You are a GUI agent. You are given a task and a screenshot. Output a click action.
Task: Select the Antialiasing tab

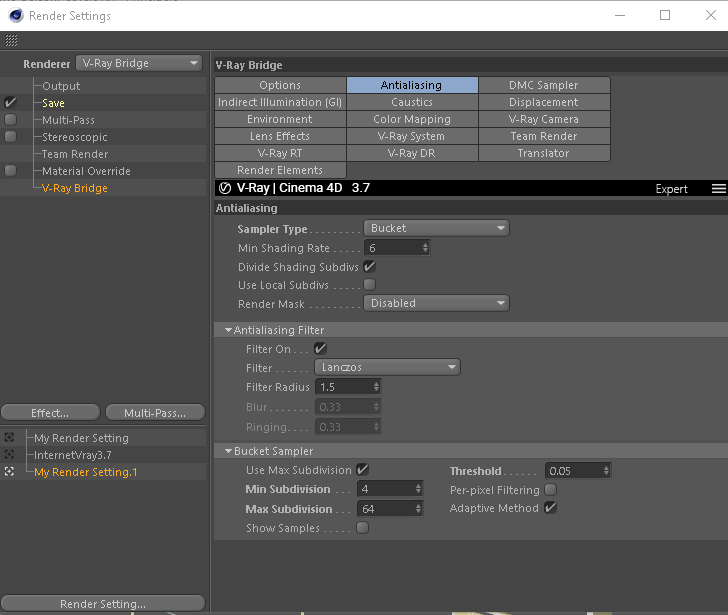[x=412, y=85]
